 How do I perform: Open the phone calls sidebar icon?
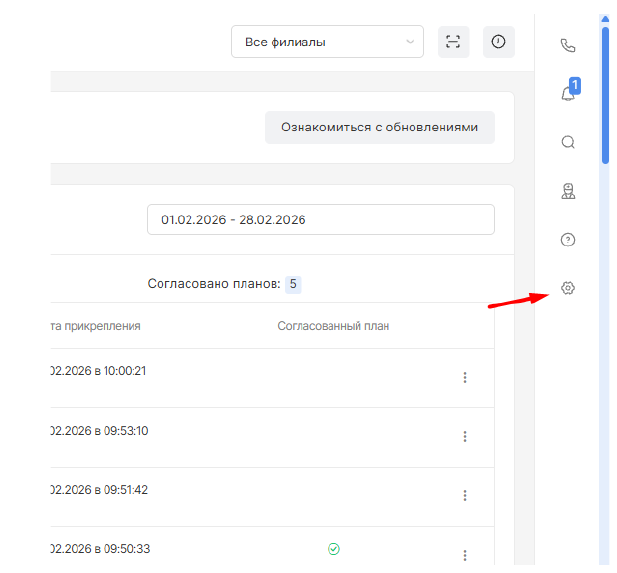coord(568,45)
